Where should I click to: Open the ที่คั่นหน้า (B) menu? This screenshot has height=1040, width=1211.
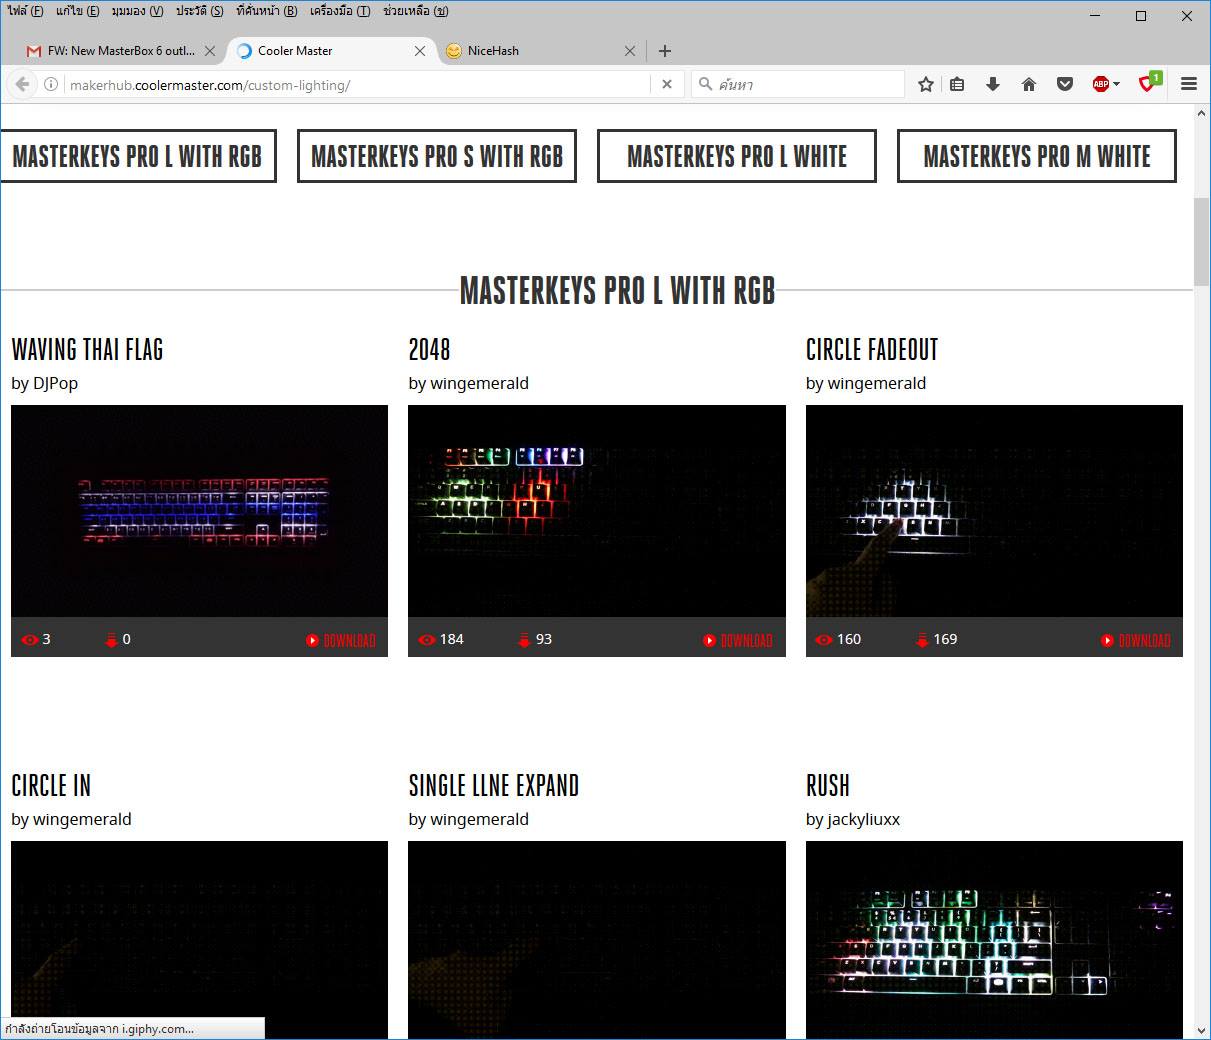(x=266, y=11)
